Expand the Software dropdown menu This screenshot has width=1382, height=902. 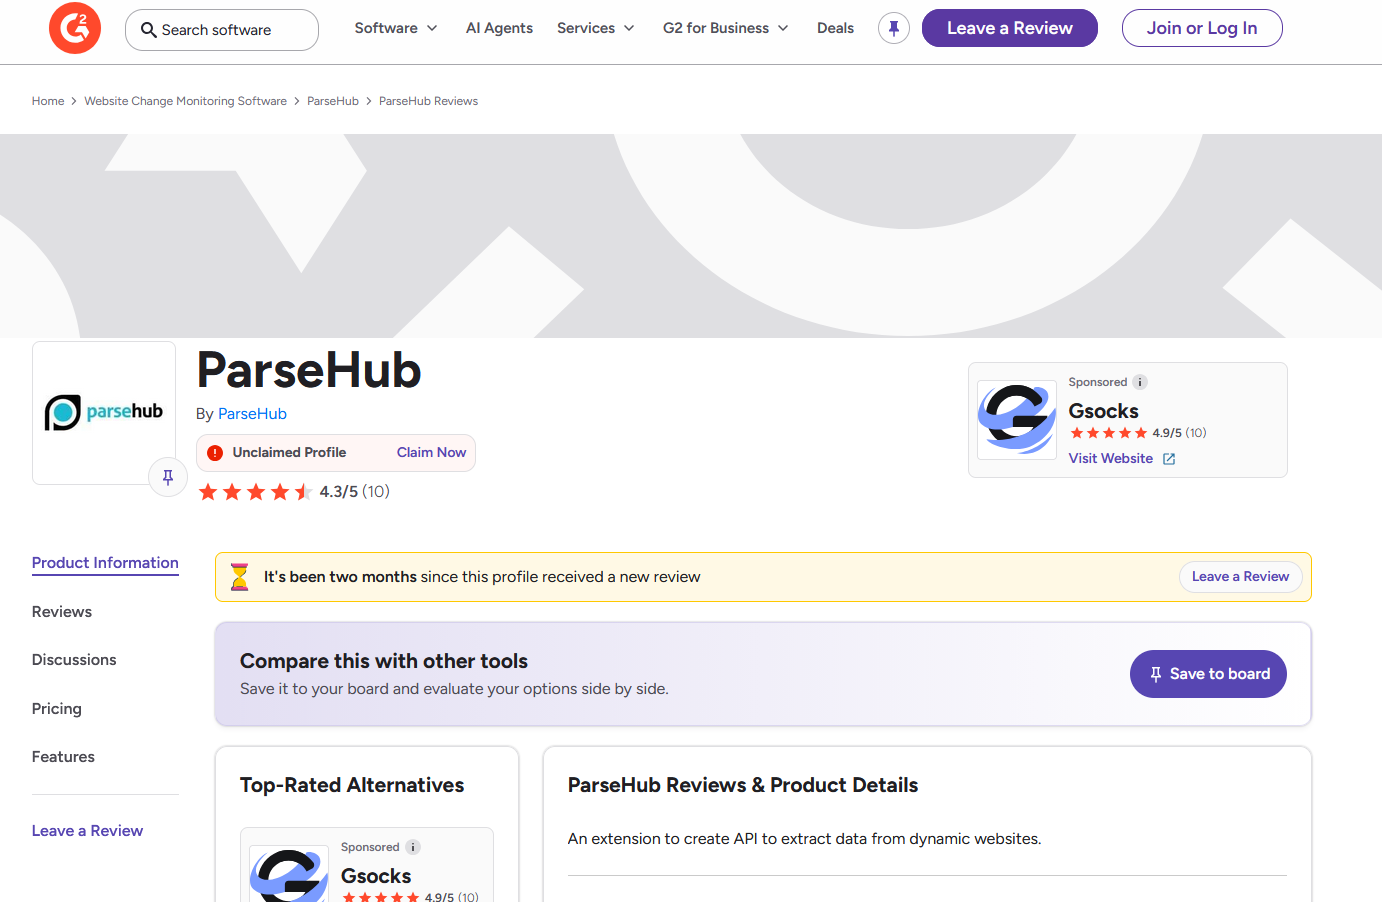(x=396, y=28)
